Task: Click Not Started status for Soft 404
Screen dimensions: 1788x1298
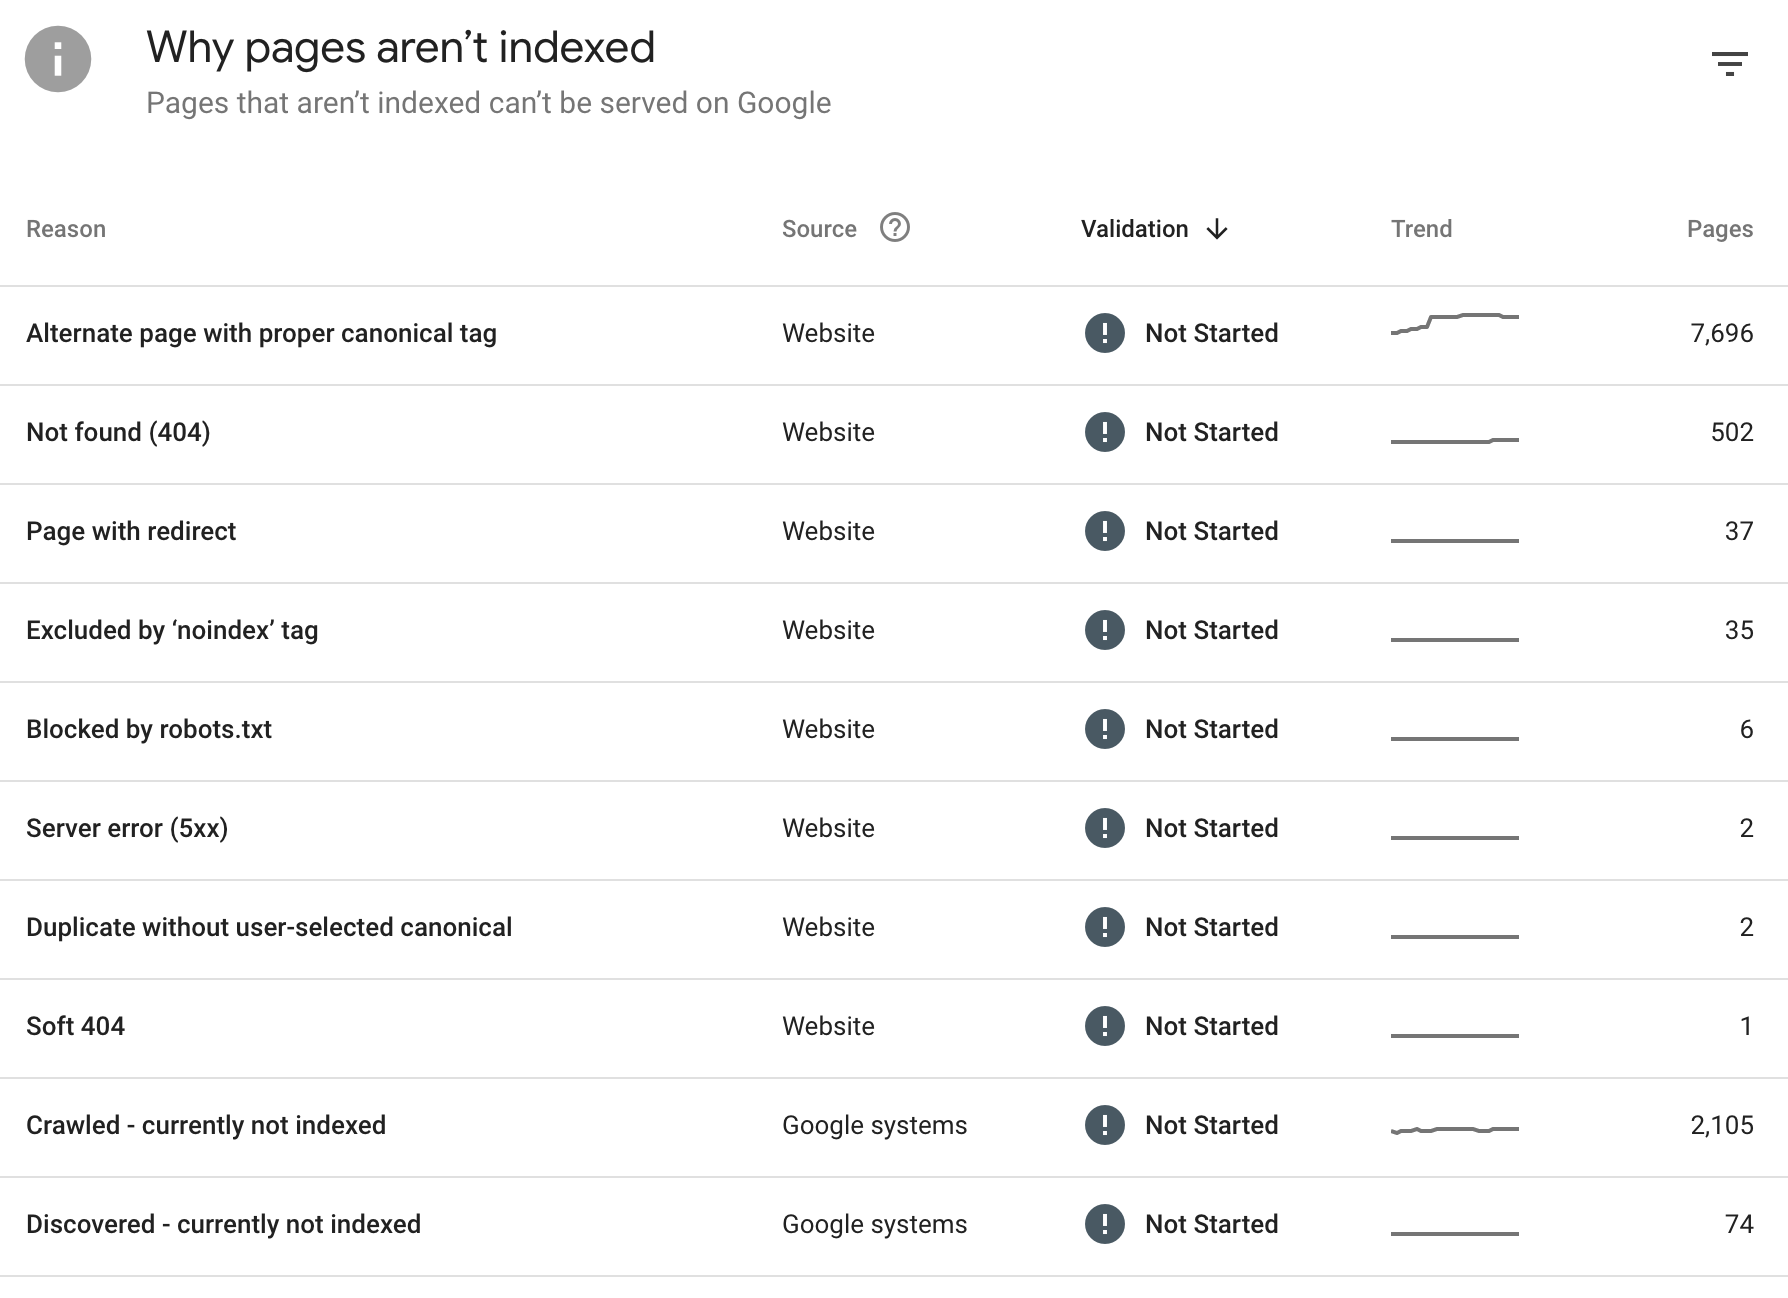Action: 1211,1026
